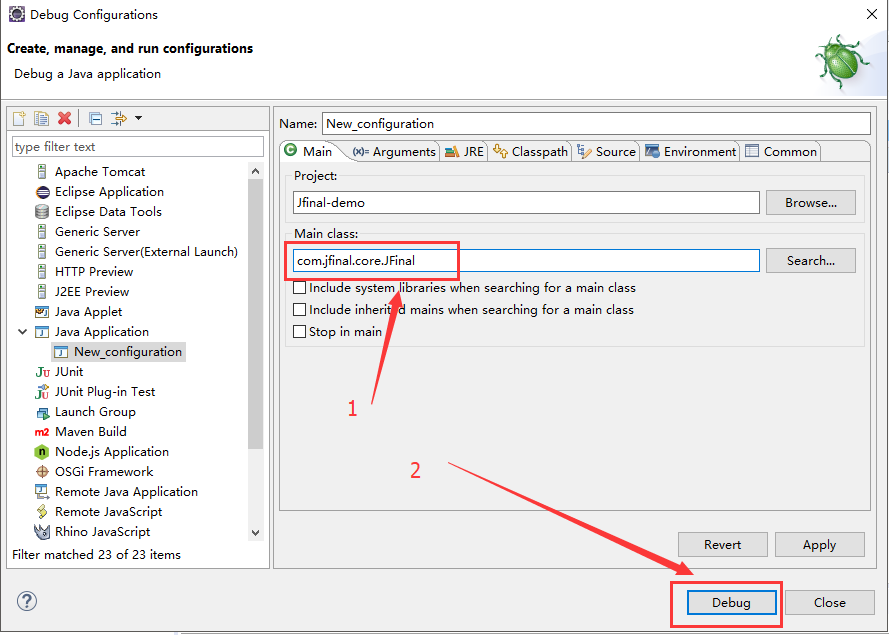Enable Include system libraries checkbox
This screenshot has width=889, height=635.
pyautogui.click(x=299, y=288)
